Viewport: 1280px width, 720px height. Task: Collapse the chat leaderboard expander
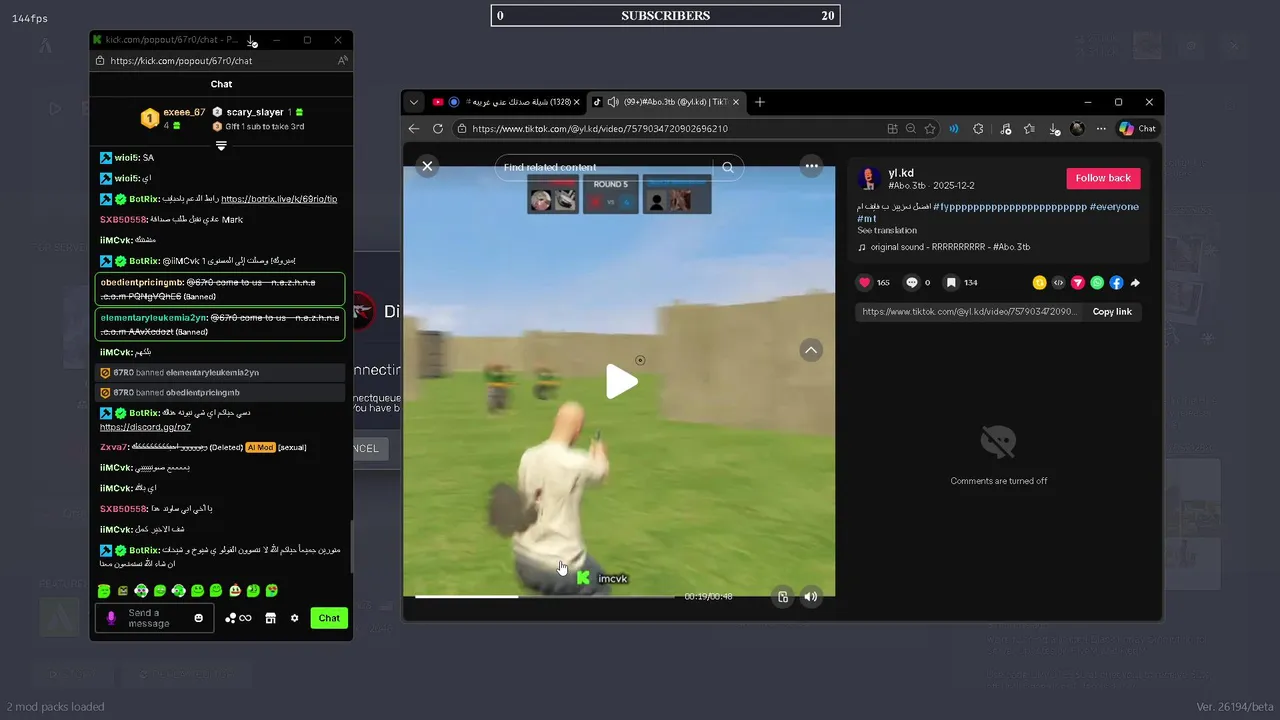coord(221,146)
